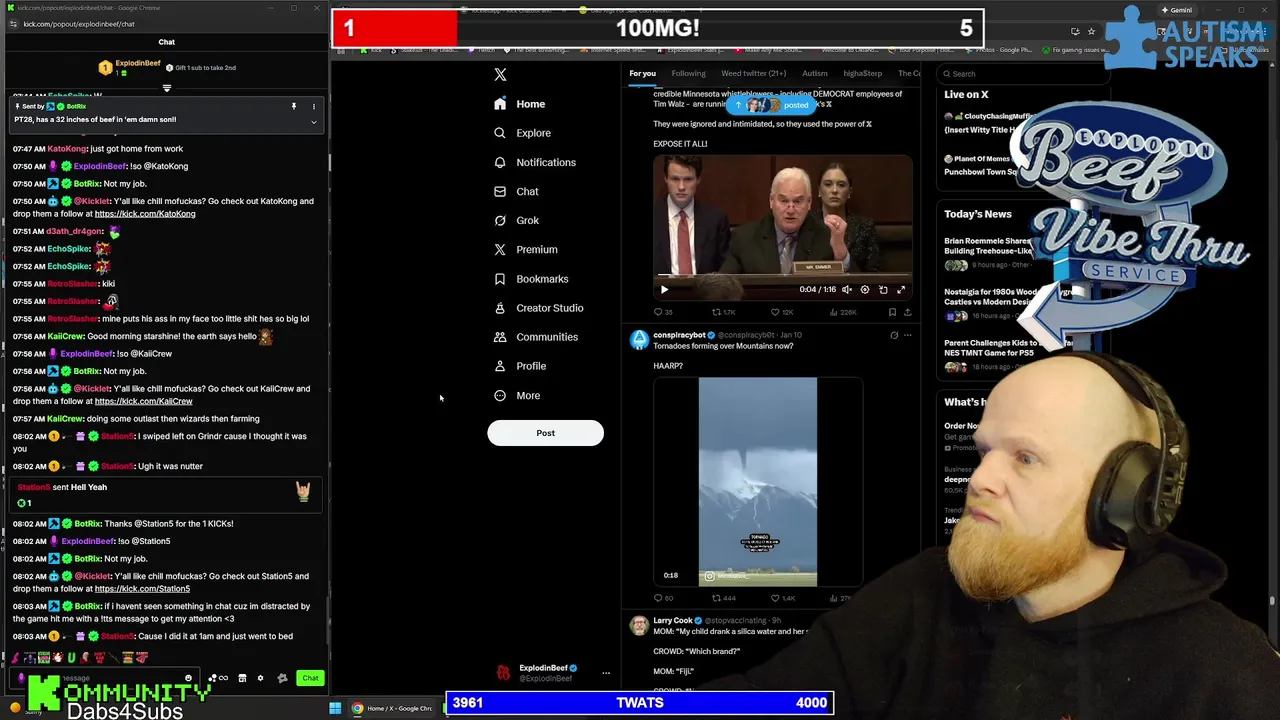This screenshot has height=720, width=1280.
Task: Open ExplodinBeef account menu dots
Action: (x=605, y=673)
